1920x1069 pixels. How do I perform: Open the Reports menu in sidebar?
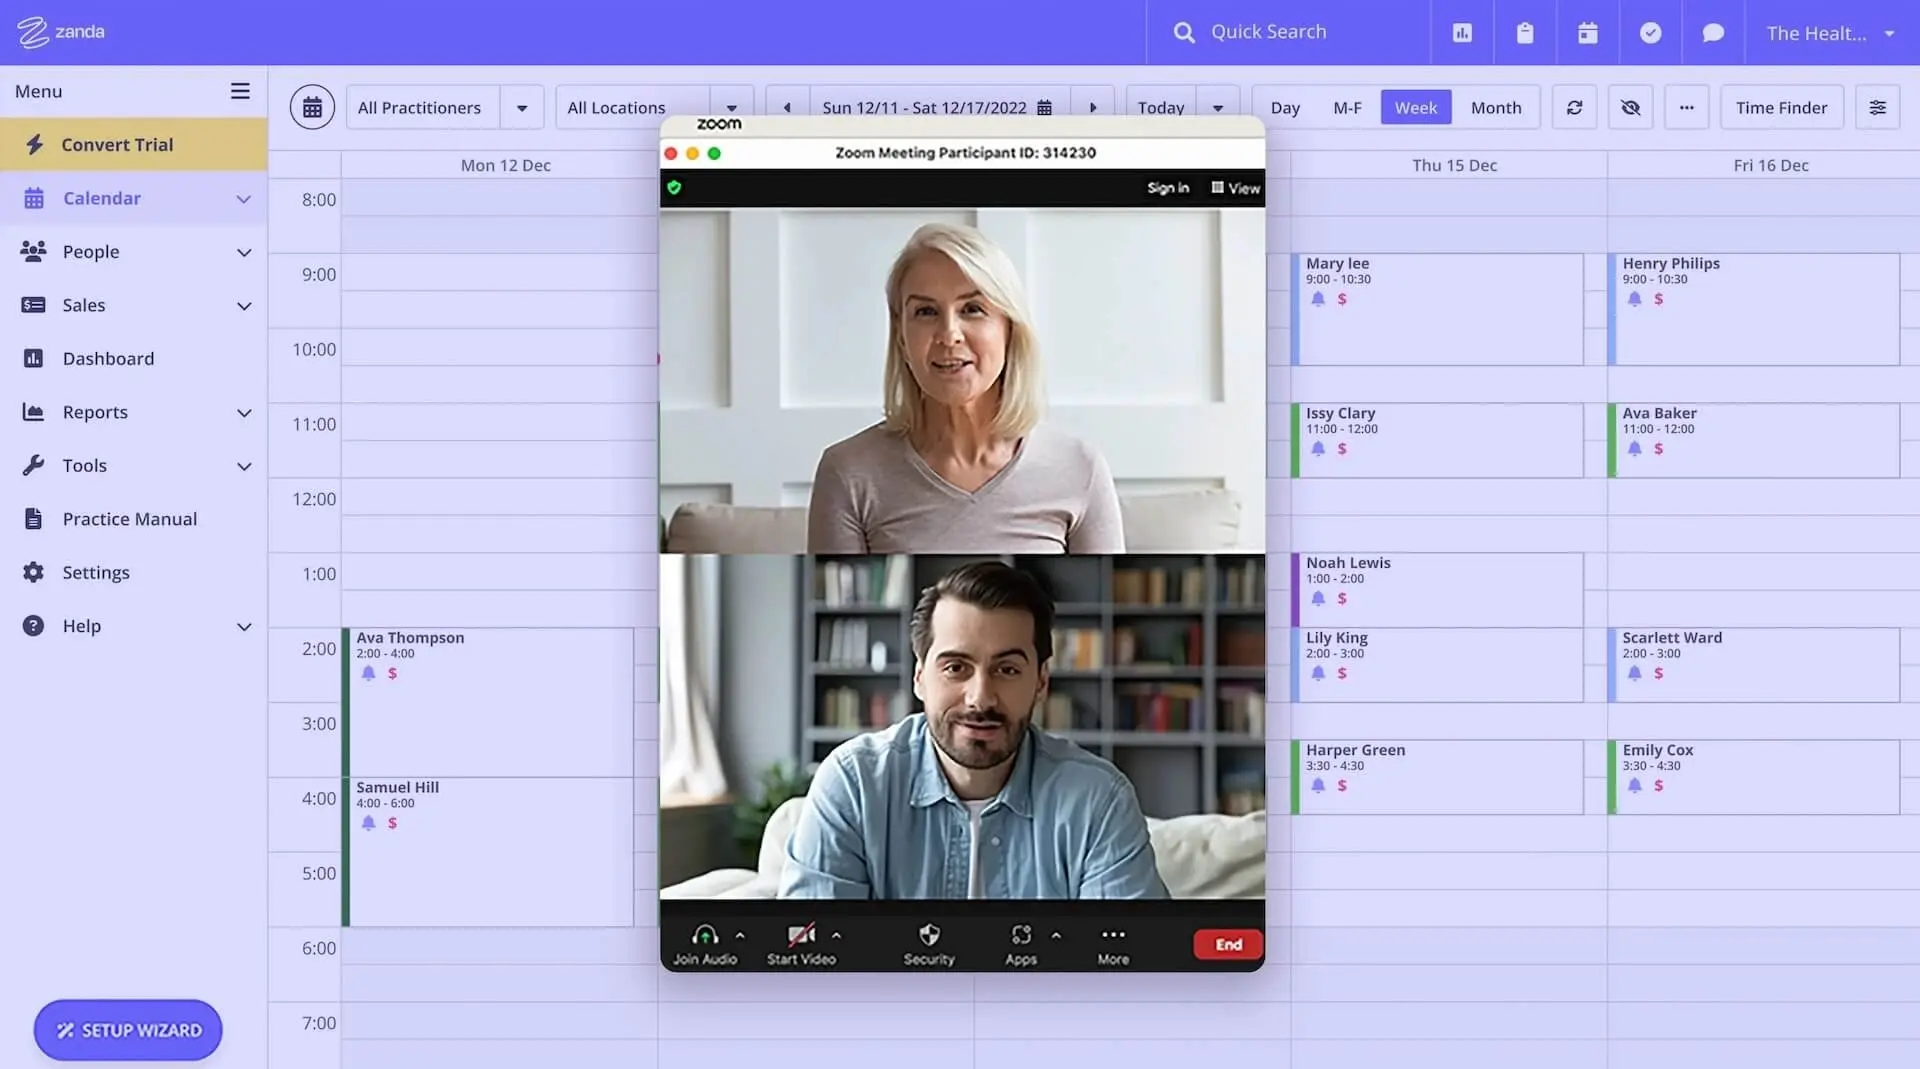pyautogui.click(x=95, y=411)
